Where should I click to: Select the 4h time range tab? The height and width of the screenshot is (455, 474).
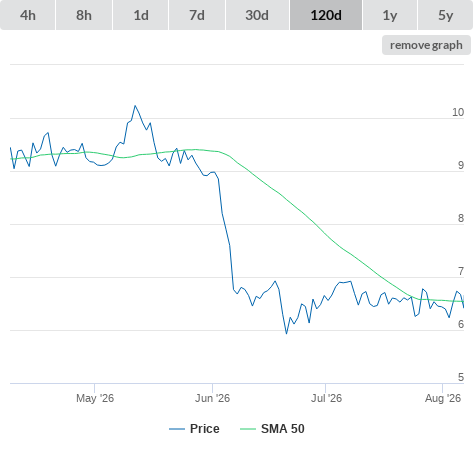pos(28,15)
